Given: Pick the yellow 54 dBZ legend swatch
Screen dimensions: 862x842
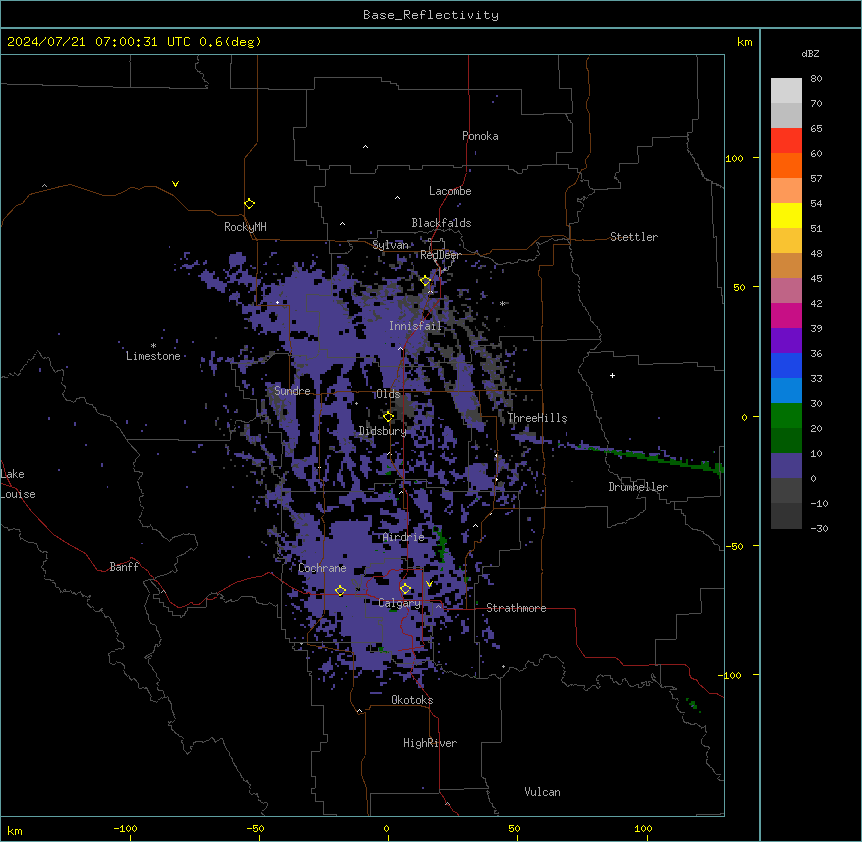Looking at the screenshot, I should click(x=786, y=215).
